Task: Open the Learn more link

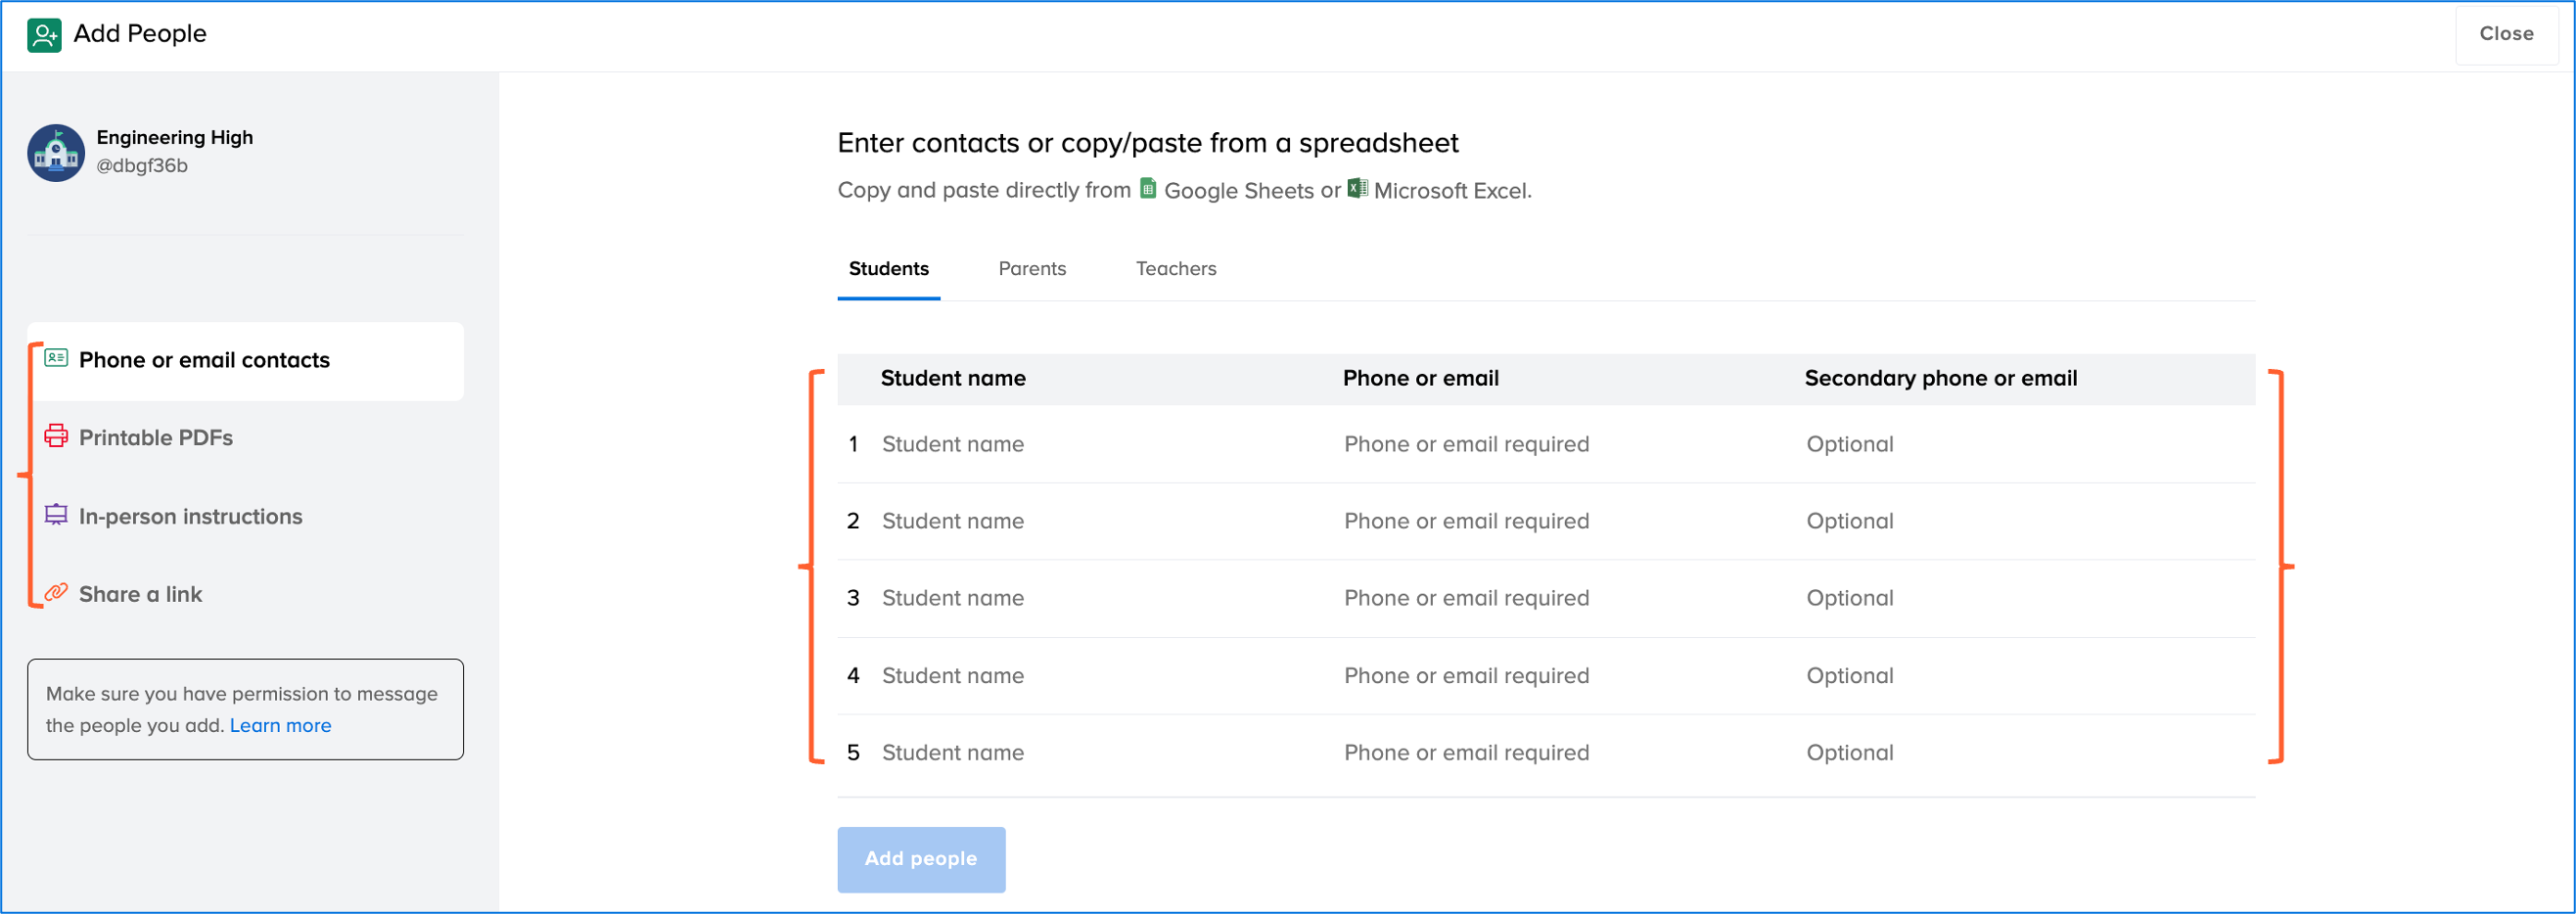Action: click(x=280, y=725)
